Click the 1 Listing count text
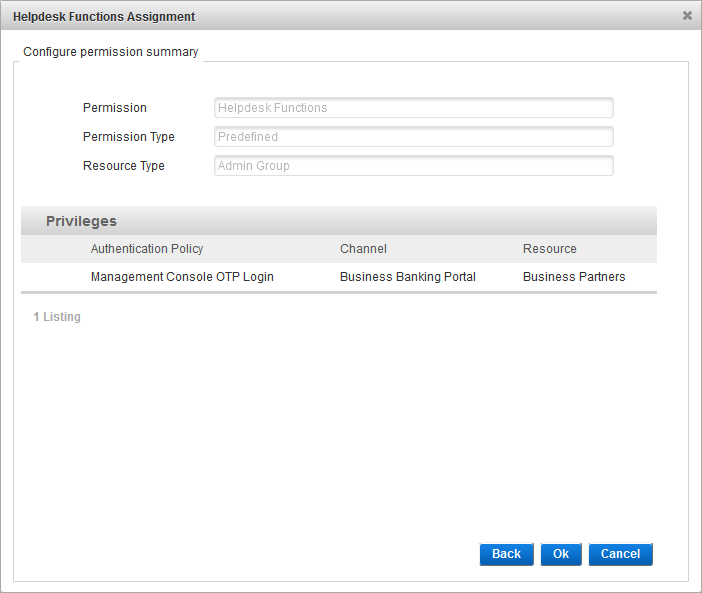Screen dimensions: 702x593 57,317
